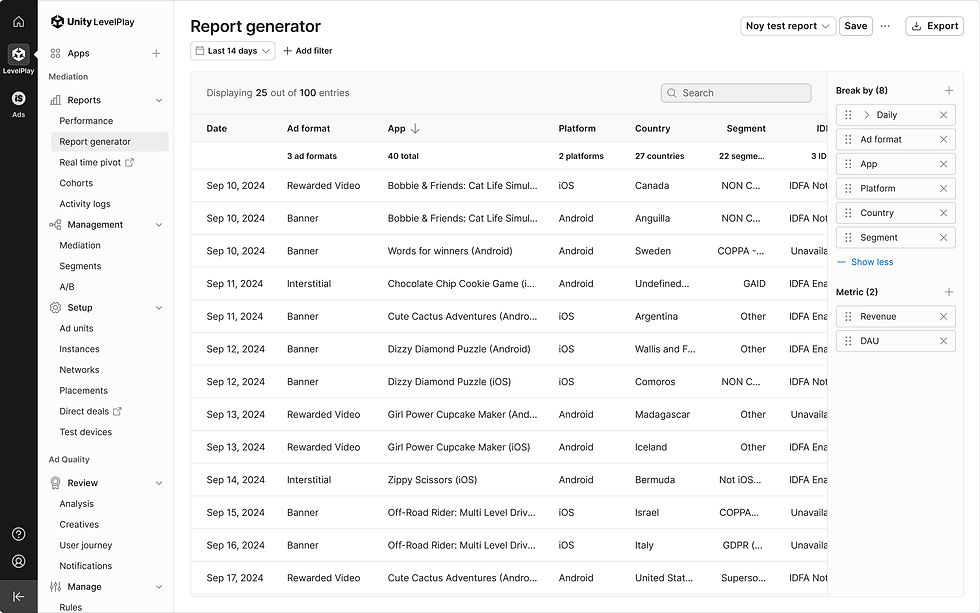Focus the table Search field
This screenshot has height=613, width=980.
point(736,93)
